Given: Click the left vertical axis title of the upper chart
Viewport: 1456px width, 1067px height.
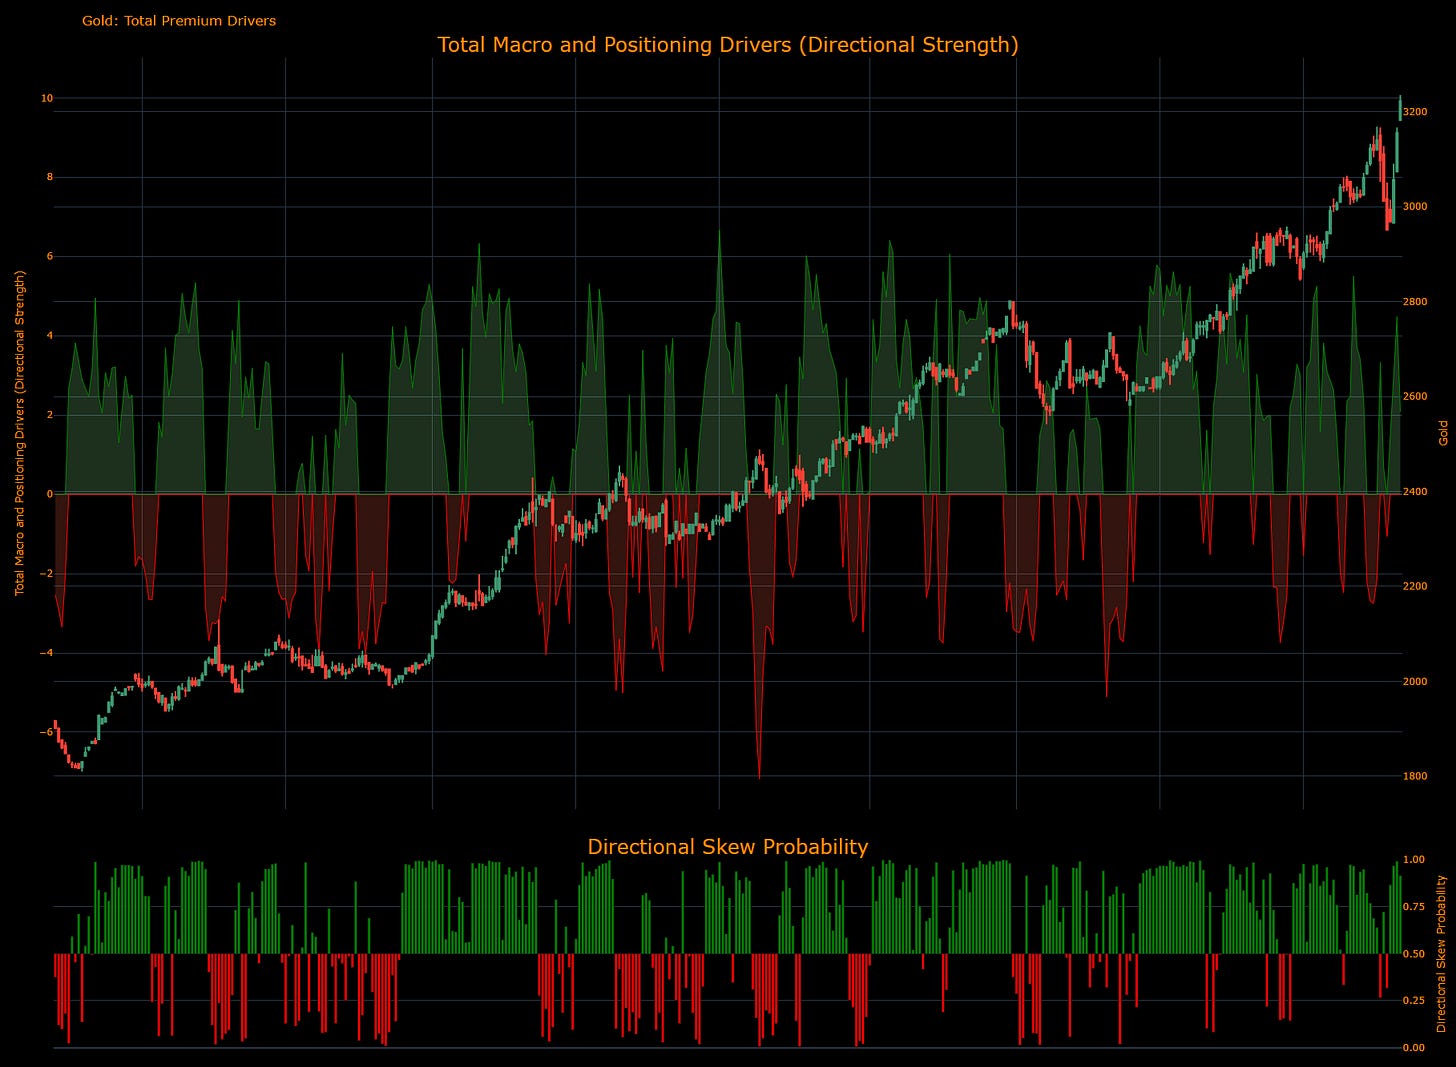Looking at the screenshot, I should [19, 433].
